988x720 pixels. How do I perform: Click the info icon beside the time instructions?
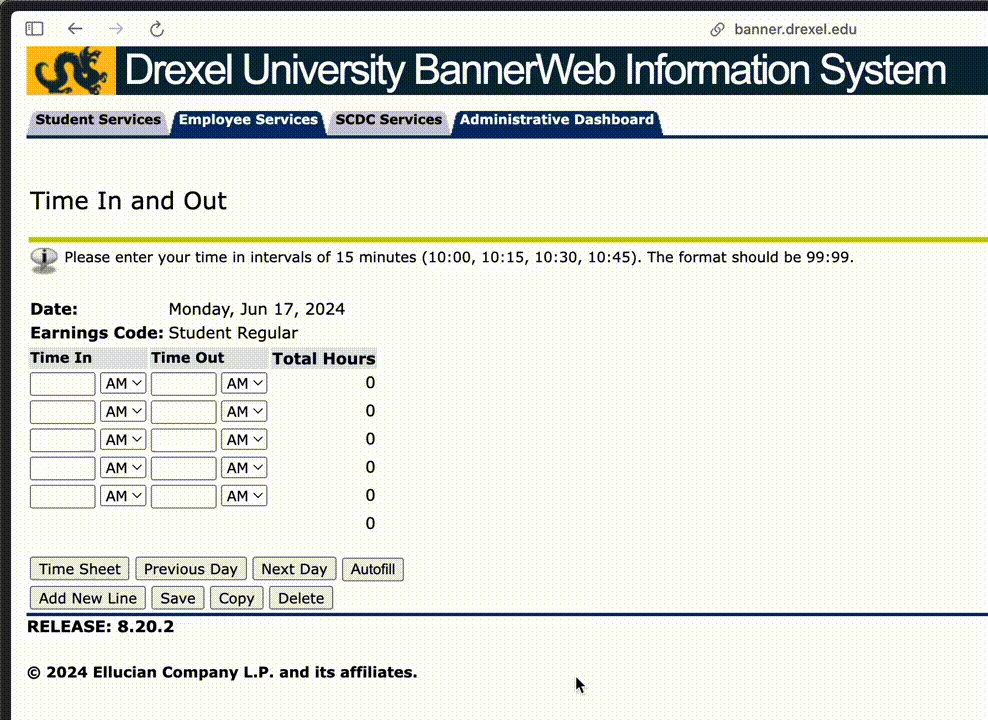click(x=43, y=260)
